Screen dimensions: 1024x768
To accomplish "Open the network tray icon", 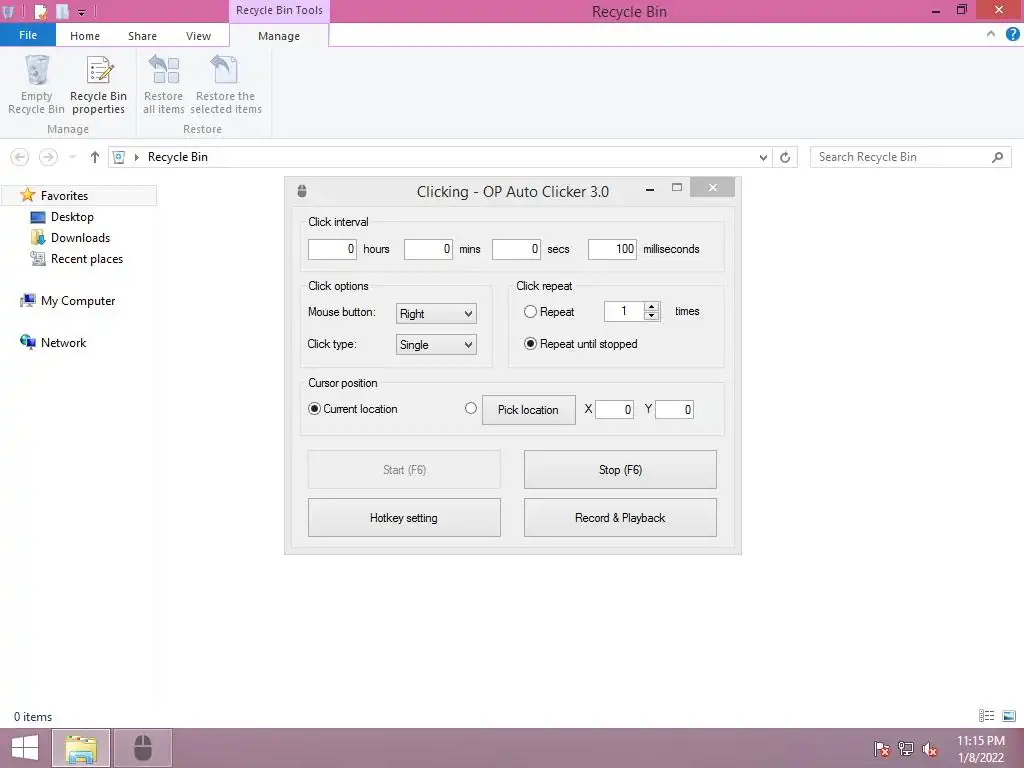I will coord(906,748).
